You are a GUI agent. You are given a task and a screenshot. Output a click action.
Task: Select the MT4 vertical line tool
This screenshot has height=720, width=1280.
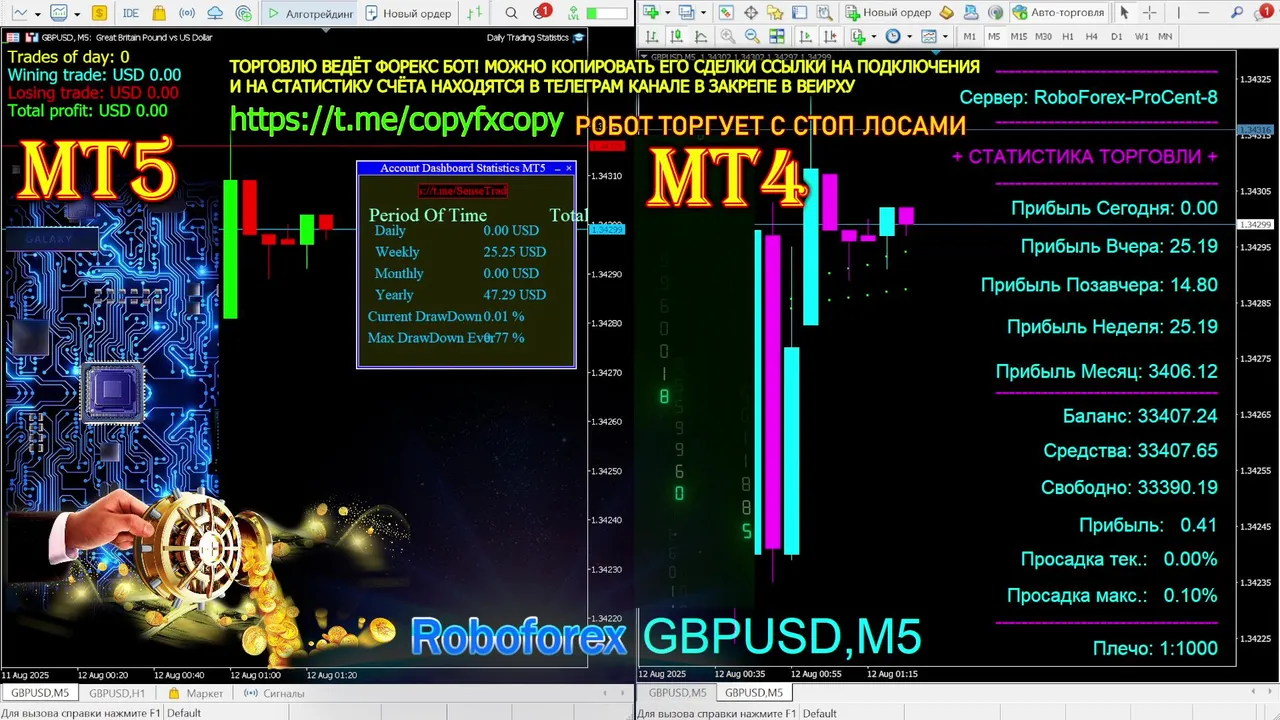pos(1178,13)
